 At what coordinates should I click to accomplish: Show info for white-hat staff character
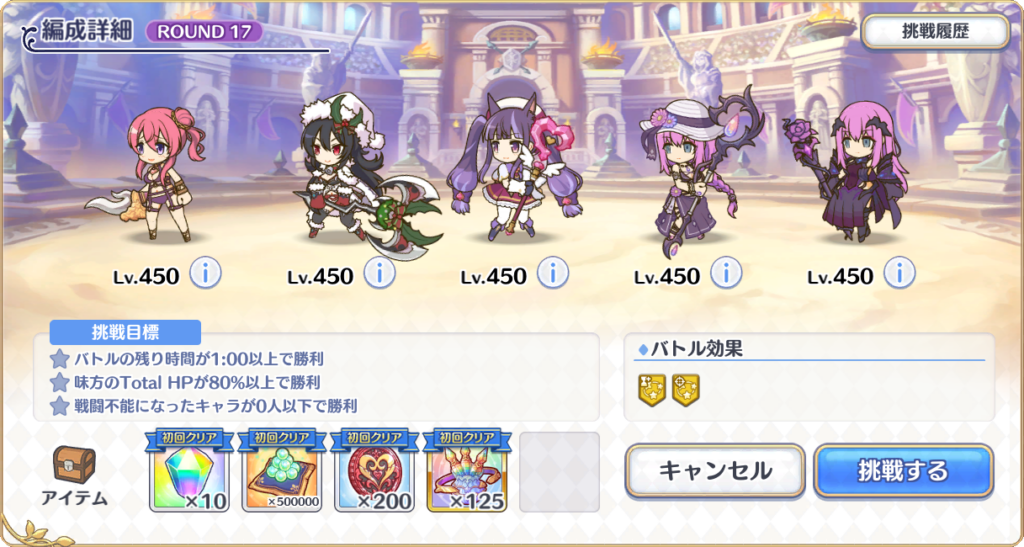[726, 274]
